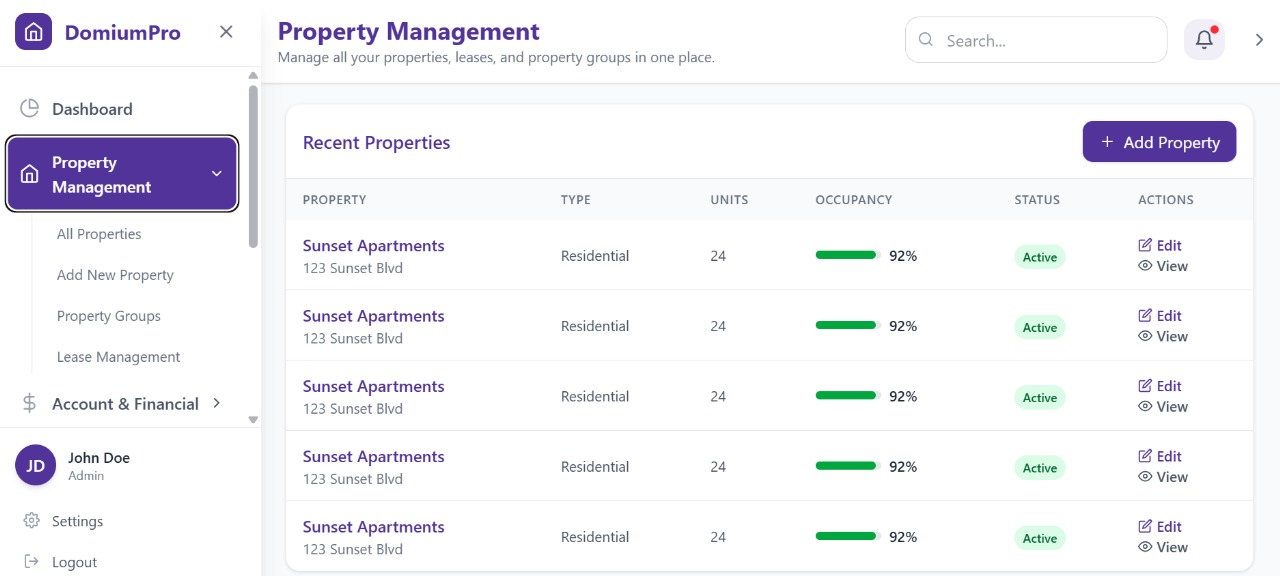
Task: Click the Active status badge on first row
Action: (1039, 257)
